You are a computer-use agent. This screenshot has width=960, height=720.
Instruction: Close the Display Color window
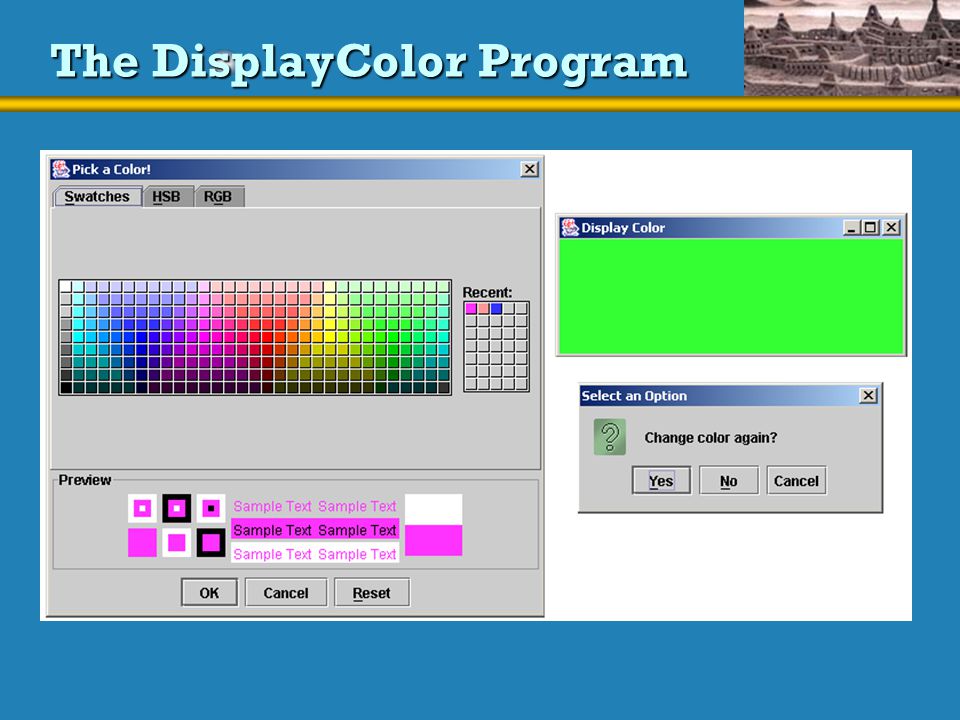pyautogui.click(x=892, y=228)
